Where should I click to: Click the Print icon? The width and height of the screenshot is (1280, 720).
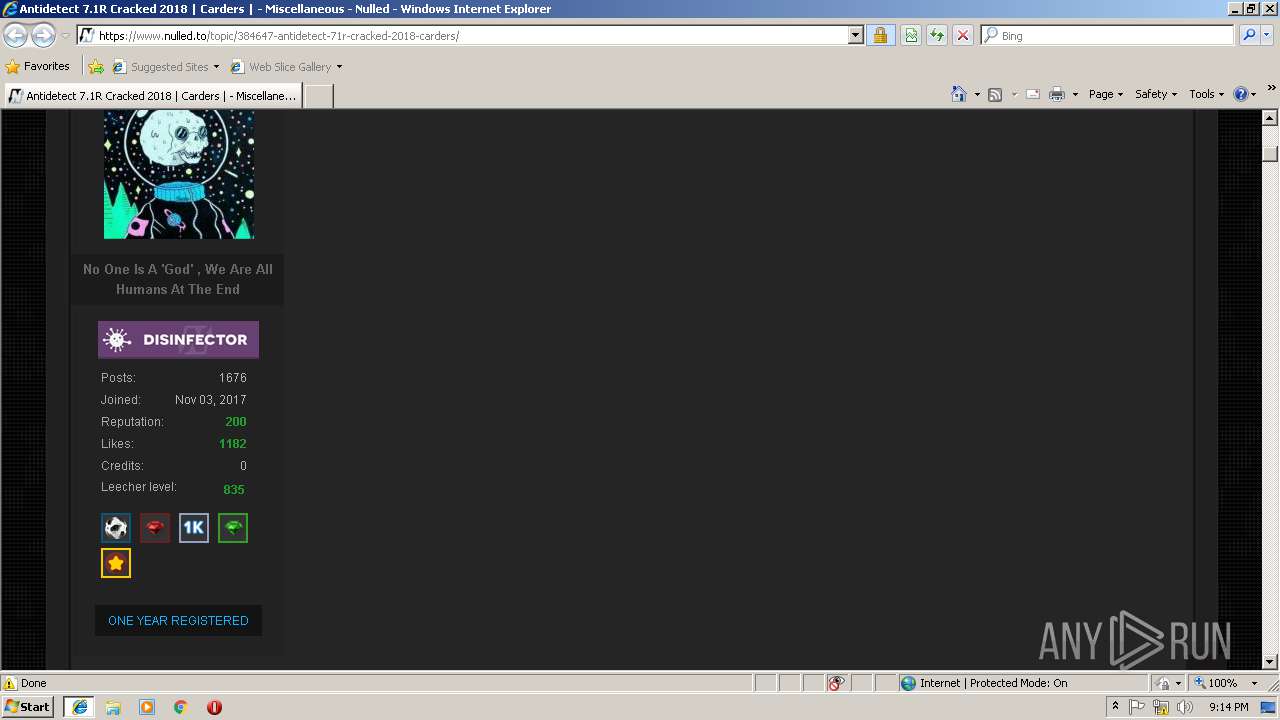(x=1057, y=94)
